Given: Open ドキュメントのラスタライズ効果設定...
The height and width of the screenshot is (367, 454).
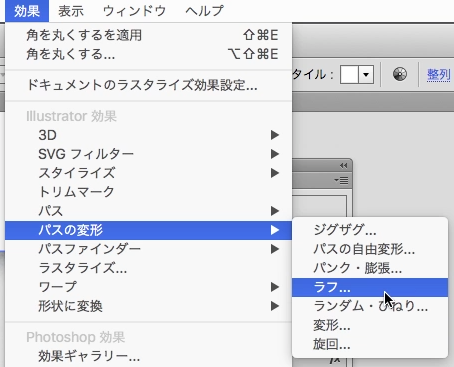Looking at the screenshot, I should [149, 85].
